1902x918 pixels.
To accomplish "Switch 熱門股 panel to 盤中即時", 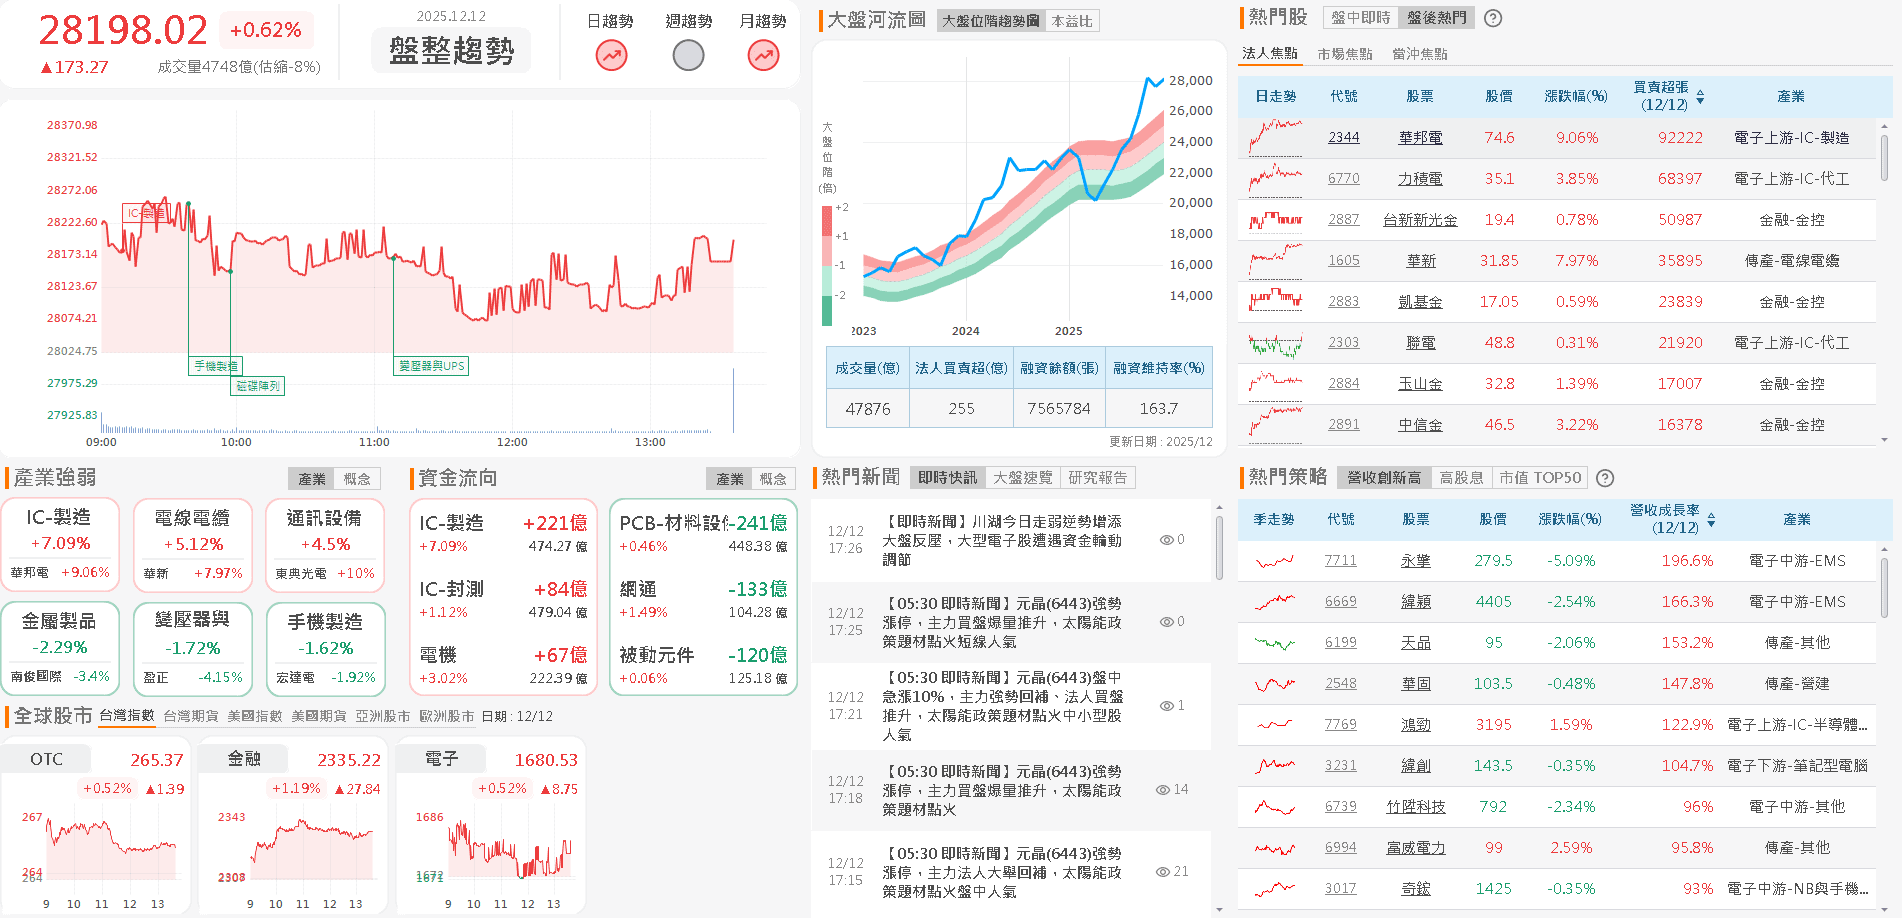I will pos(1362,18).
